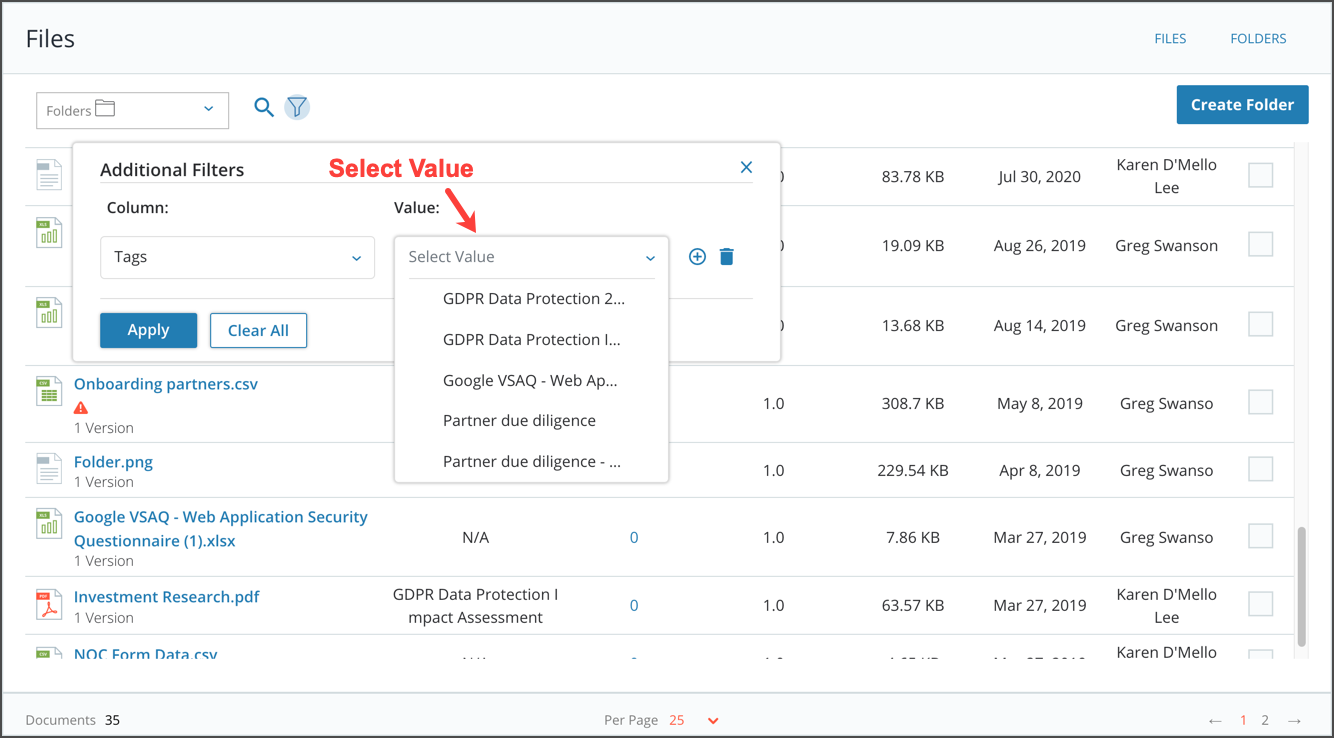This screenshot has width=1334, height=738.
Task: Click the 83.78 KB size cell
Action: pos(912,177)
